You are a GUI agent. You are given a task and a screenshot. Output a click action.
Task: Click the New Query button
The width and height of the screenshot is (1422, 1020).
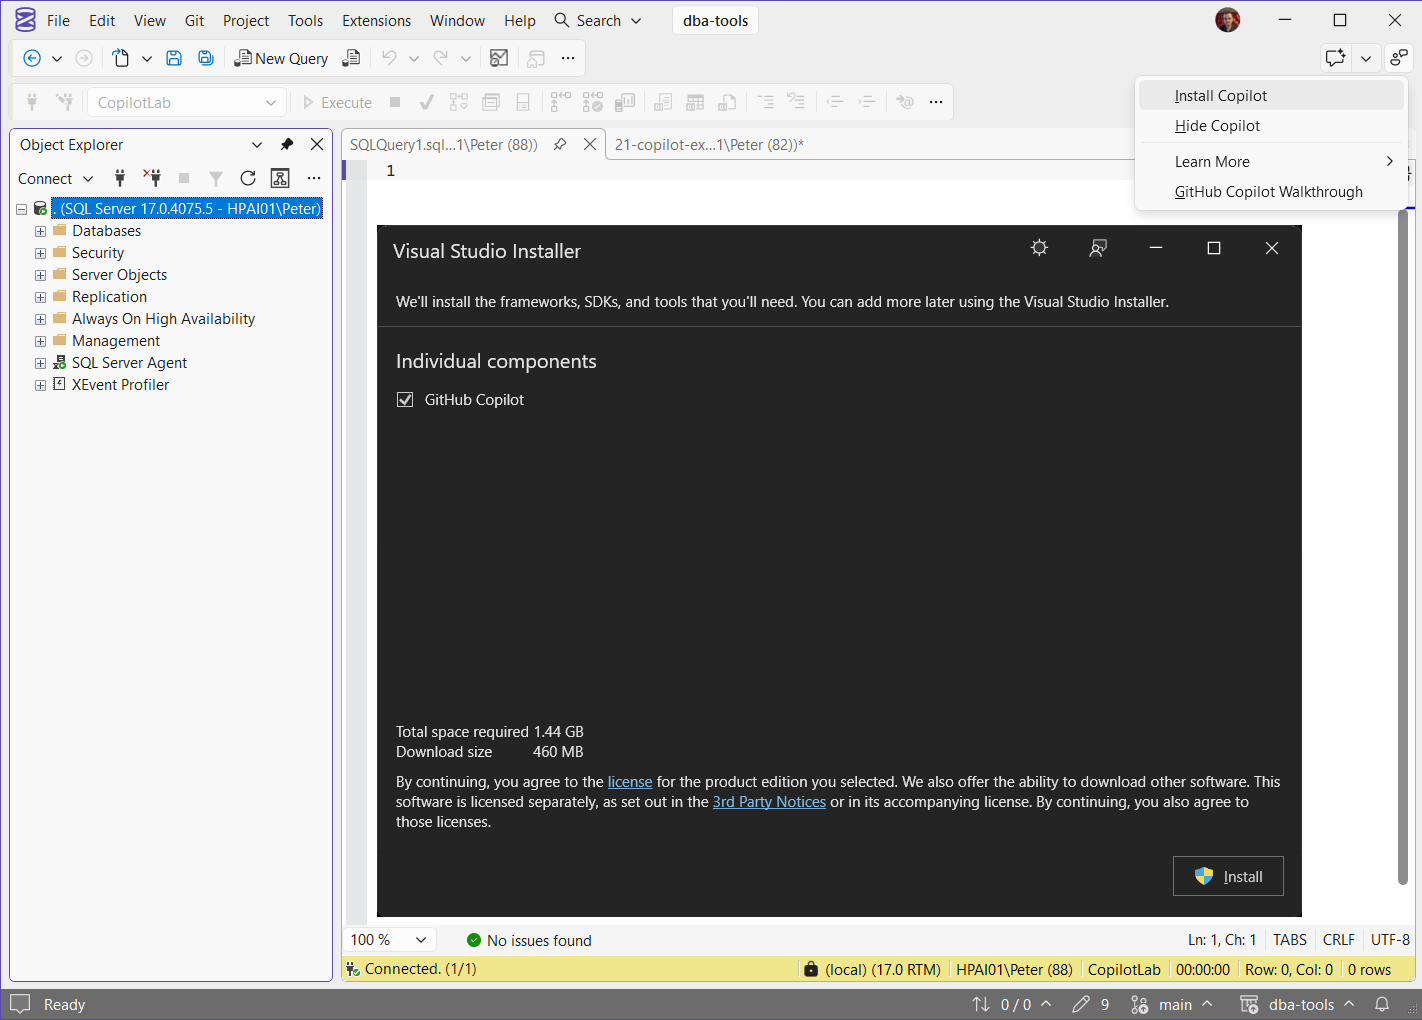[281, 58]
